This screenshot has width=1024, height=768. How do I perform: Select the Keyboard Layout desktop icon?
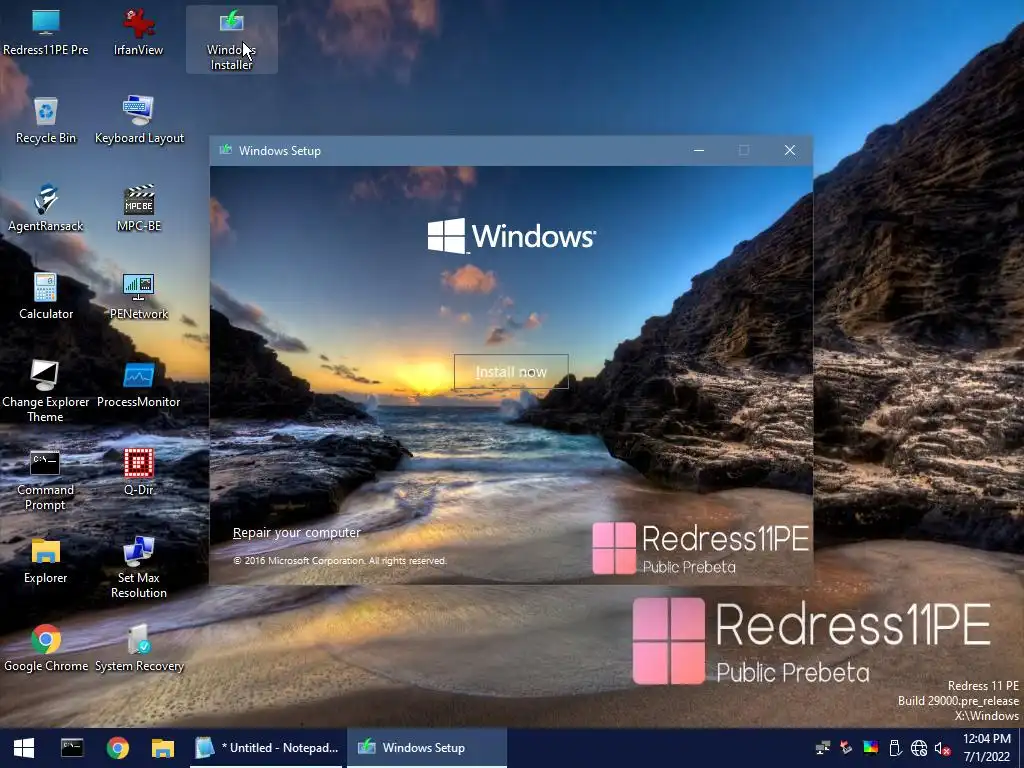(139, 120)
